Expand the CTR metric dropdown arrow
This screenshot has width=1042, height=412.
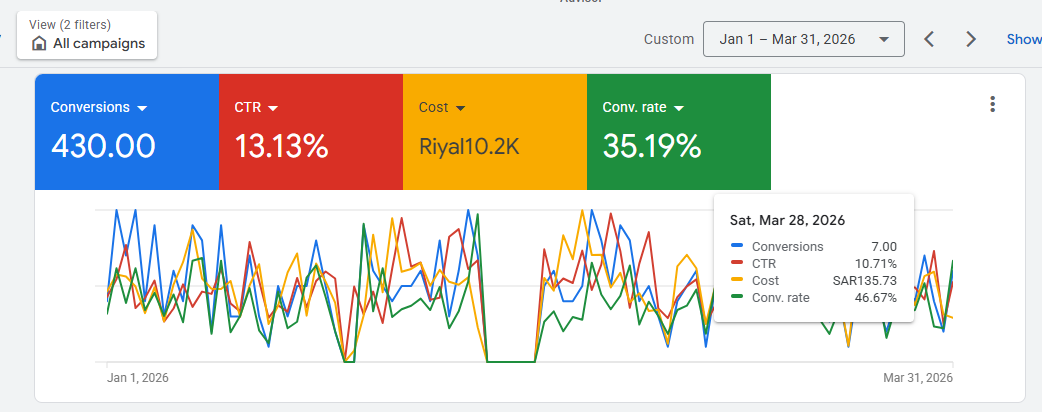tap(272, 108)
